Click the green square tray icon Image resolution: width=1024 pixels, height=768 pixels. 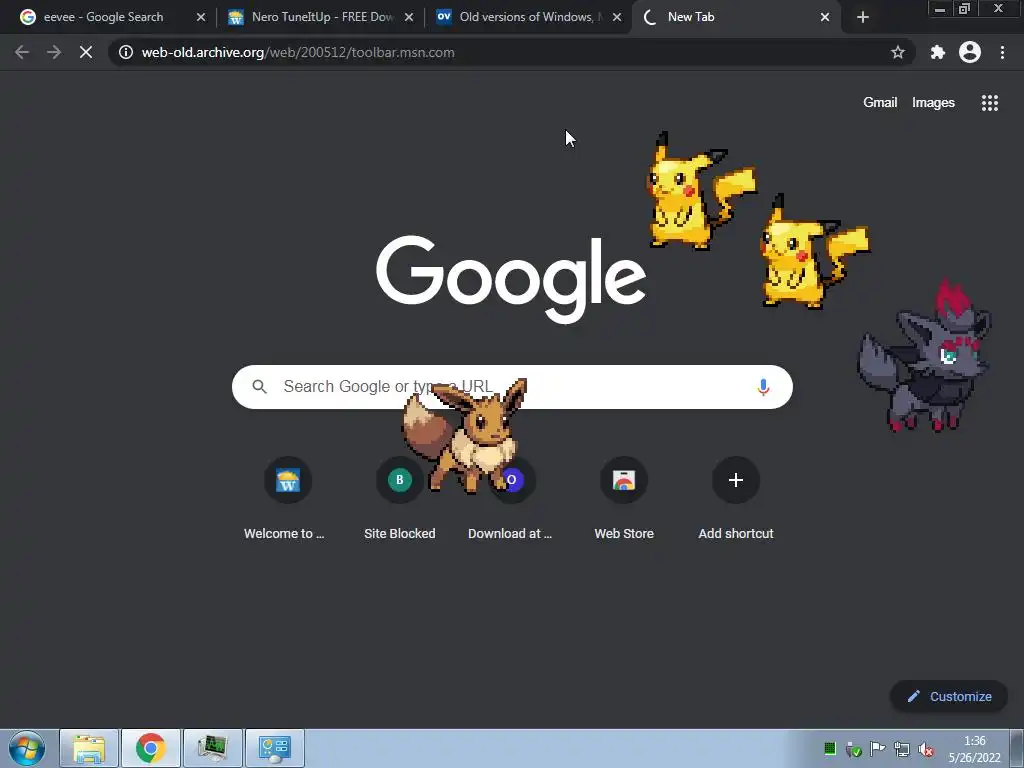[x=830, y=749]
